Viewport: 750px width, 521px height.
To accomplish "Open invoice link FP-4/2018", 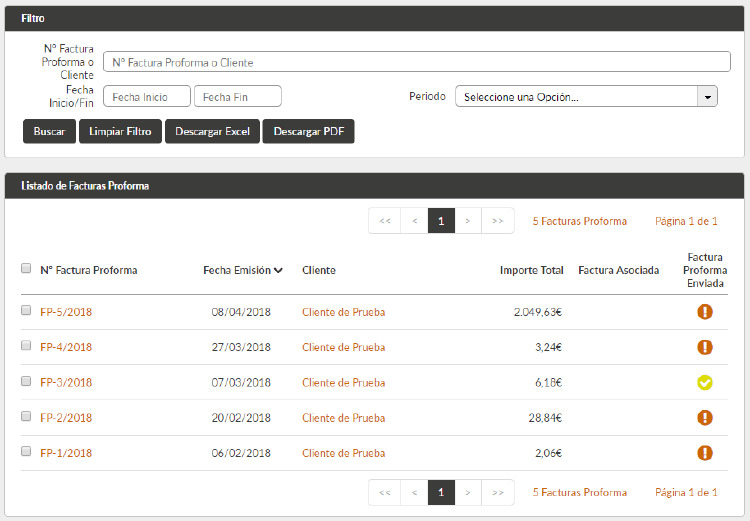I will [x=66, y=347].
